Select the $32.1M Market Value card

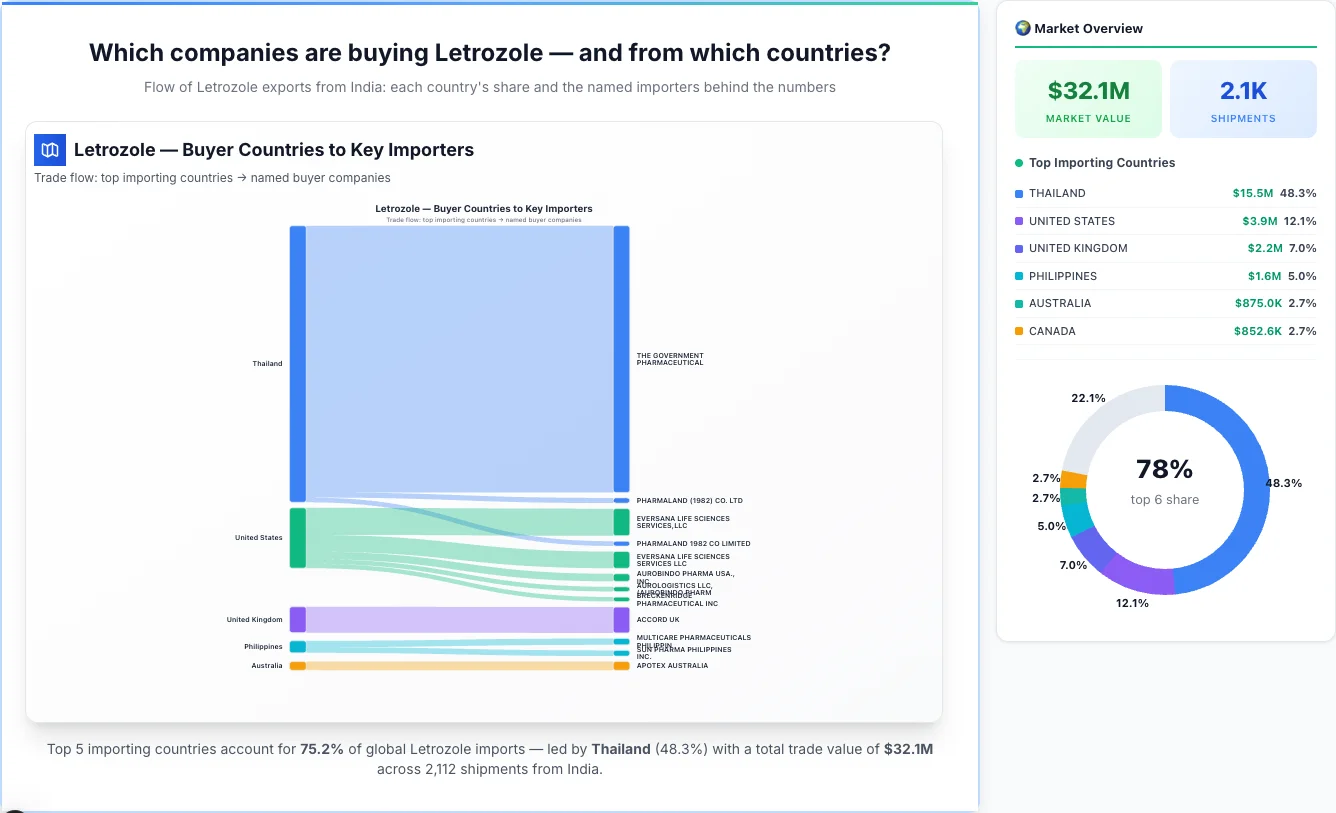1088,98
